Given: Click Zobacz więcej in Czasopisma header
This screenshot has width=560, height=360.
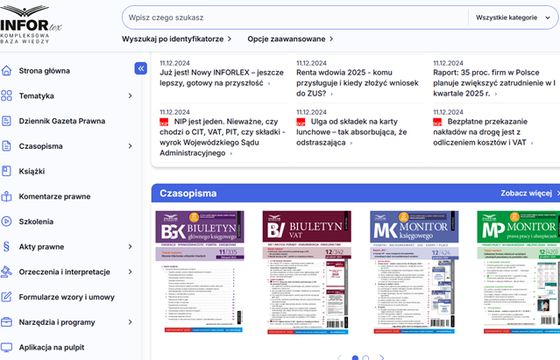Looking at the screenshot, I should pos(530,193).
